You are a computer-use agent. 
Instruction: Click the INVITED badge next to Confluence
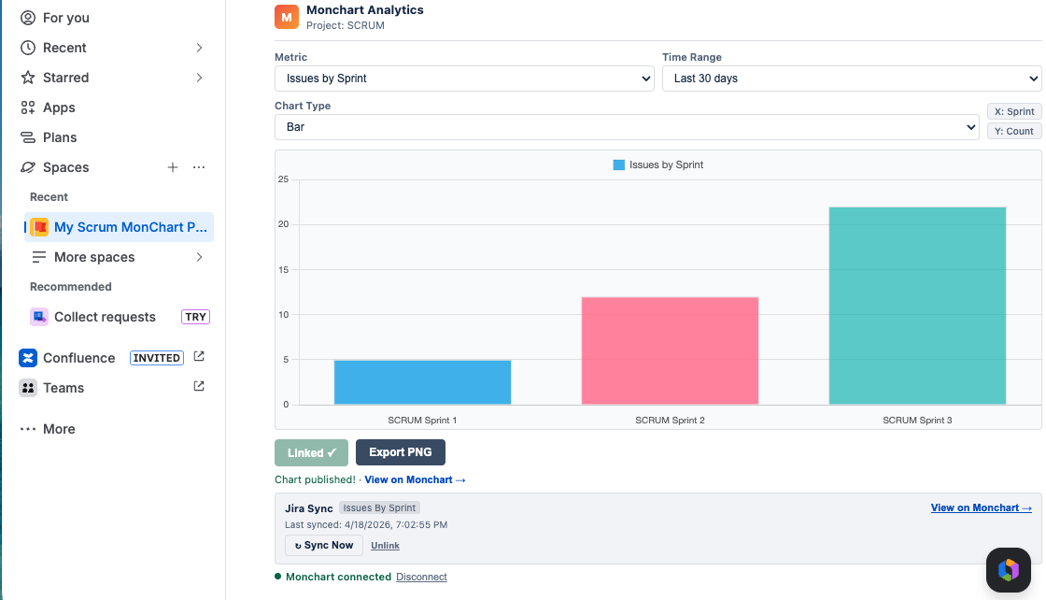(156, 358)
